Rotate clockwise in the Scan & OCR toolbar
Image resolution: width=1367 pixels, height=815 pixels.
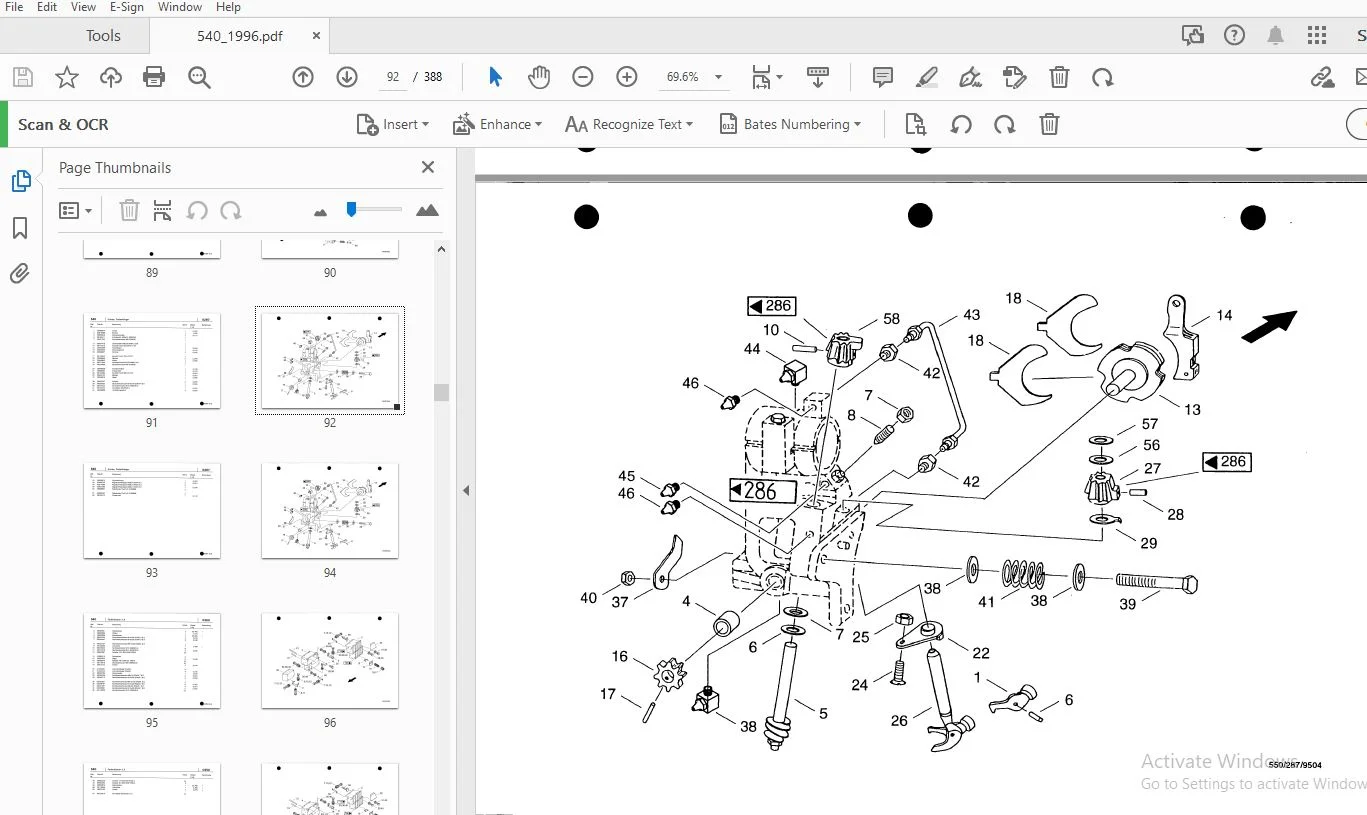coord(1005,124)
